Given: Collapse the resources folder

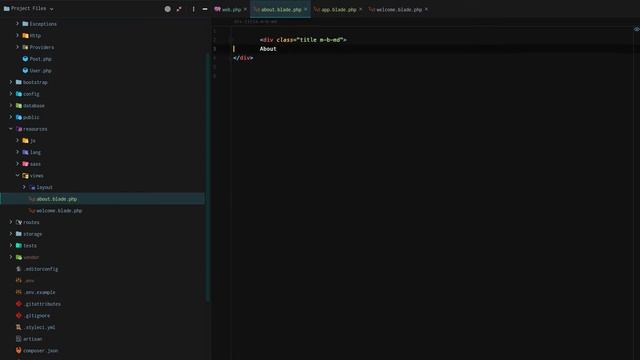Looking at the screenshot, I should 11,129.
